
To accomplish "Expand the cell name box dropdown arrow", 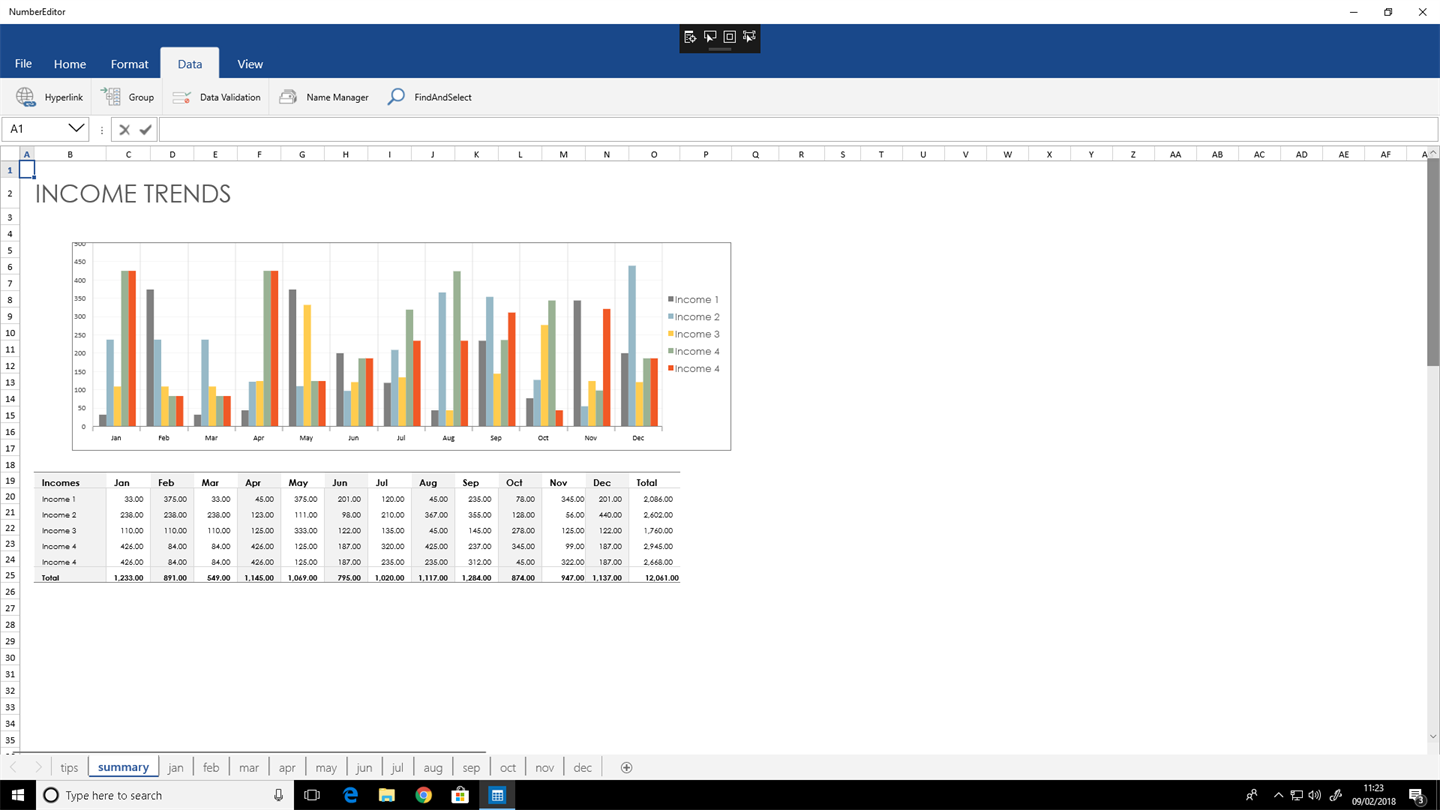I will pyautogui.click(x=76, y=128).
